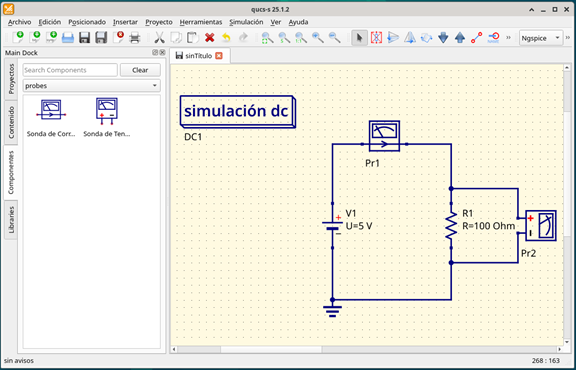Viewport: 576px width, 370px height.
Task: Go into the subcircuit with the down arrow
Action: [443, 37]
